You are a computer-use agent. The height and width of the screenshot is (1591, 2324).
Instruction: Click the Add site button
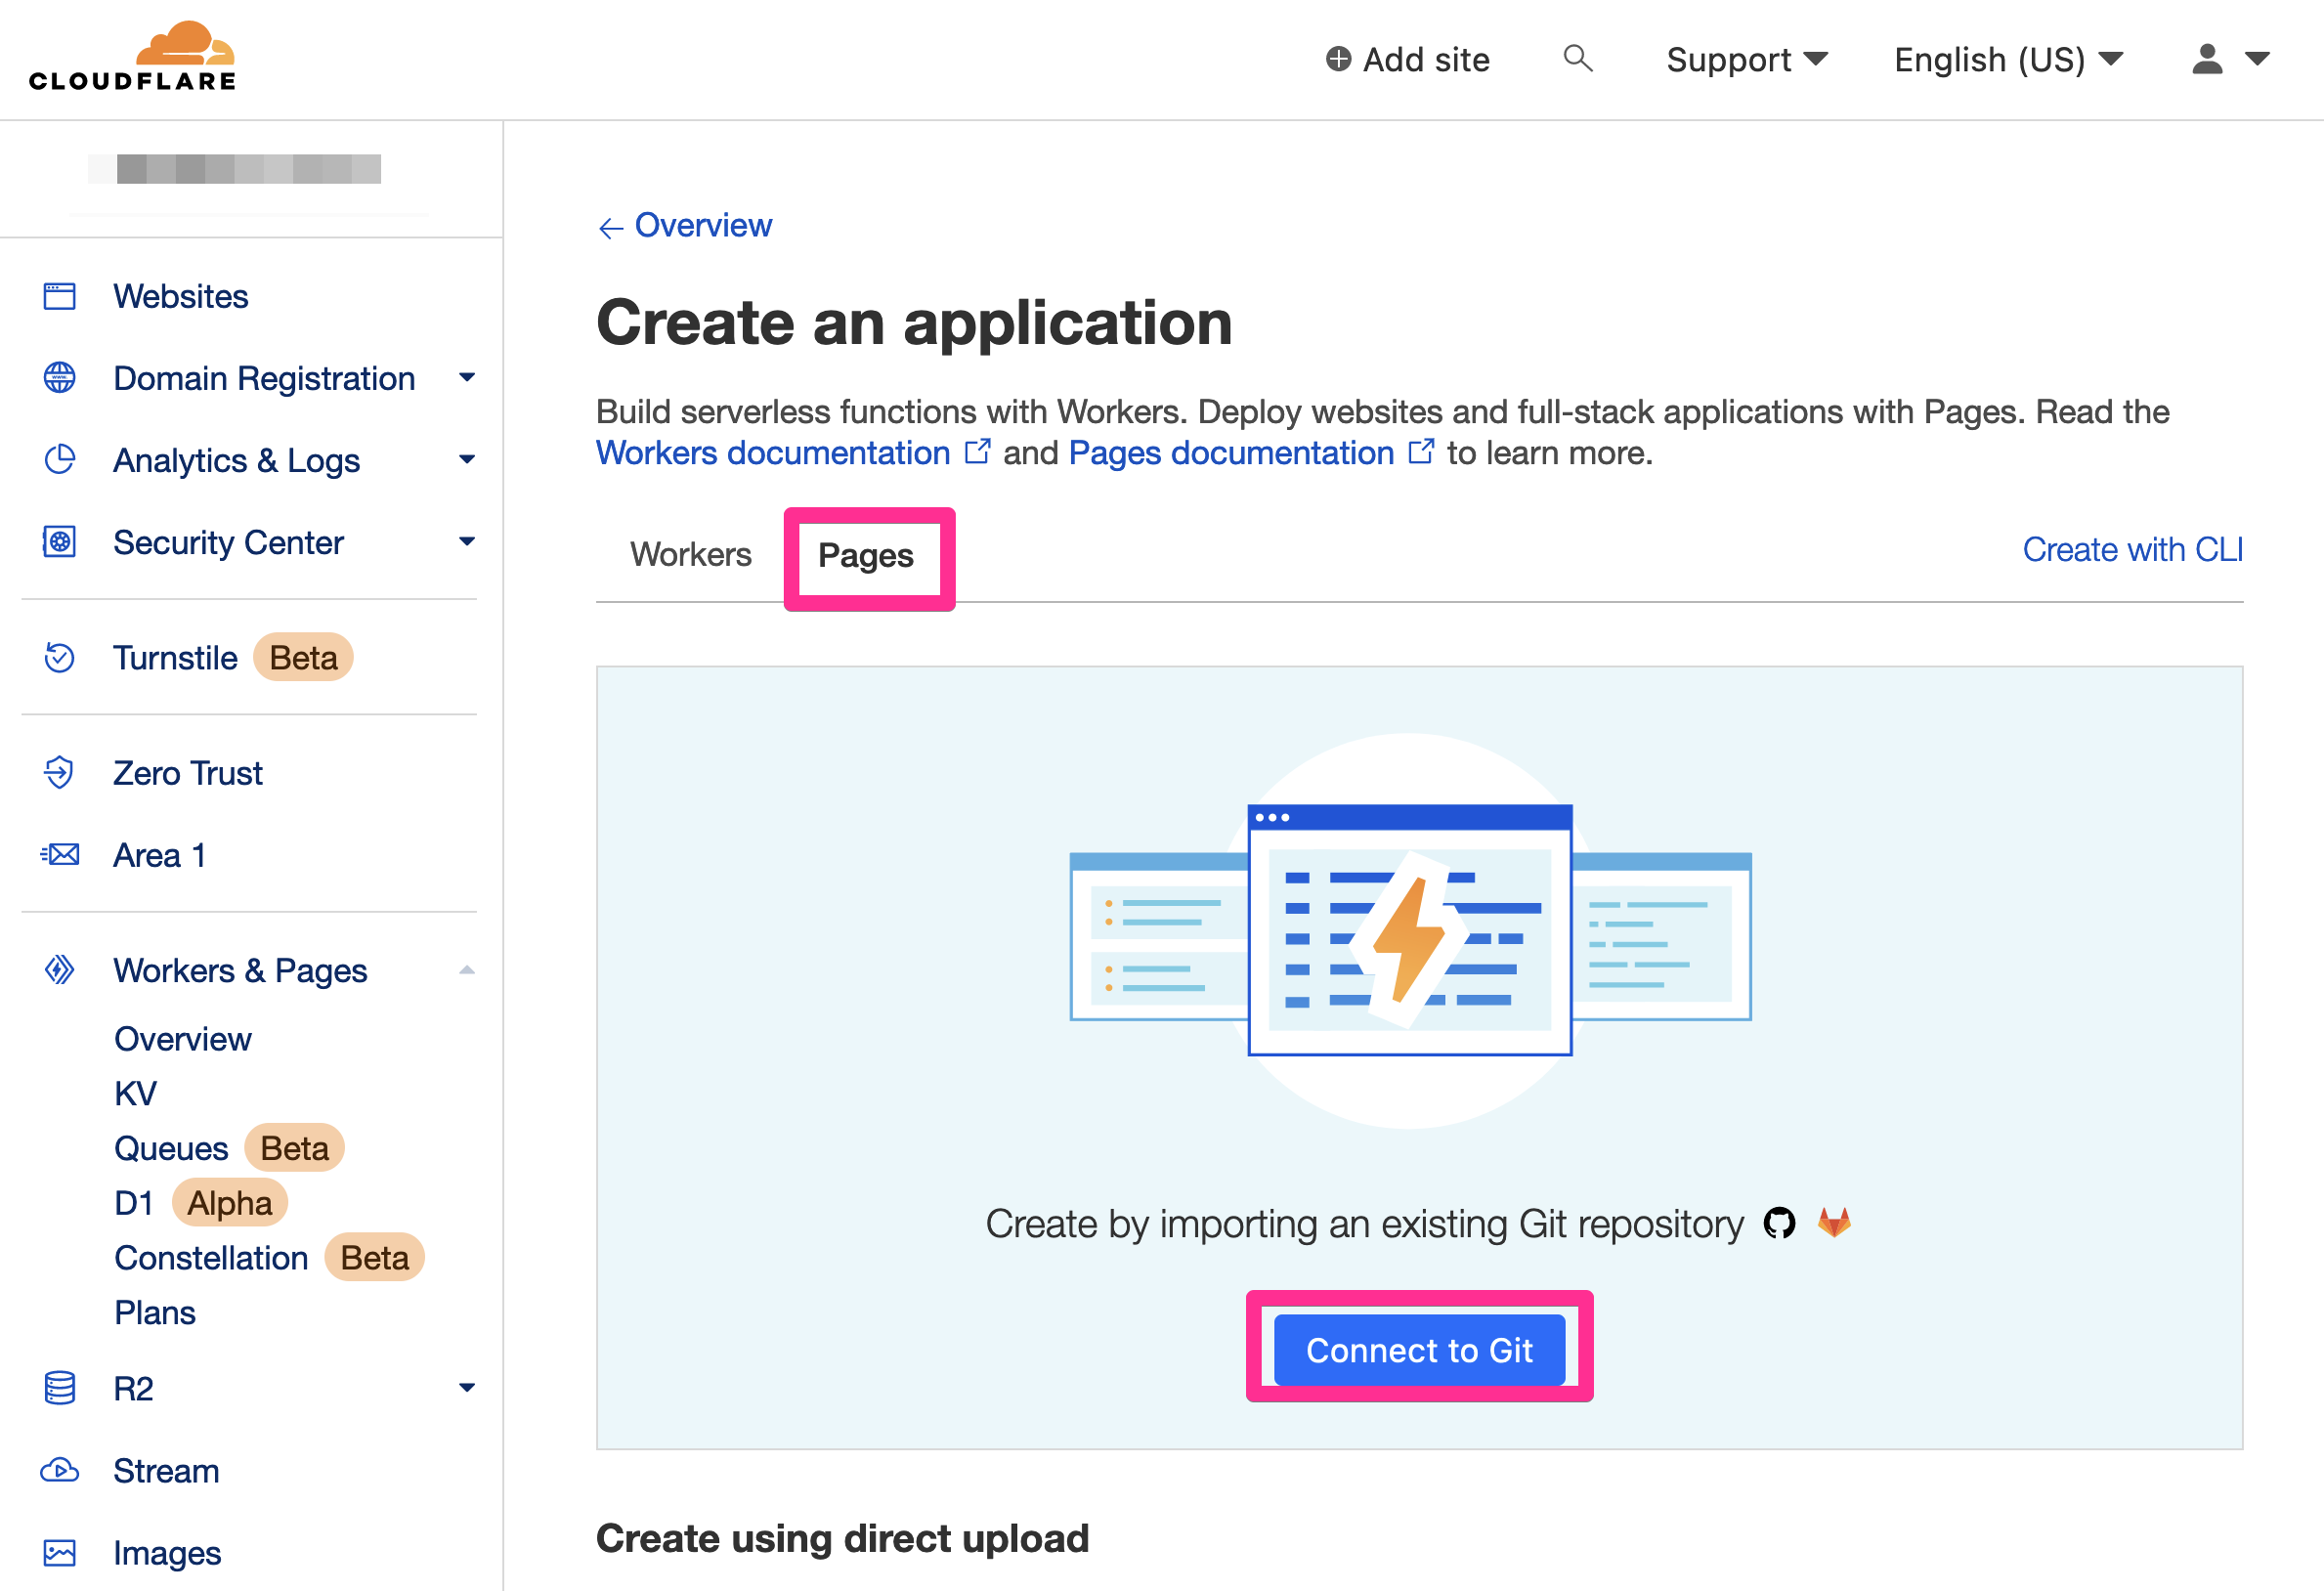coord(1408,59)
